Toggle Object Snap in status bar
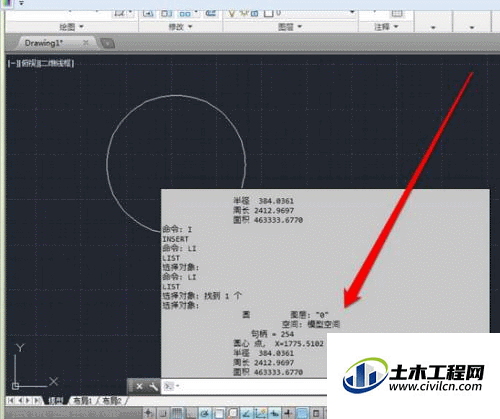 219,413
